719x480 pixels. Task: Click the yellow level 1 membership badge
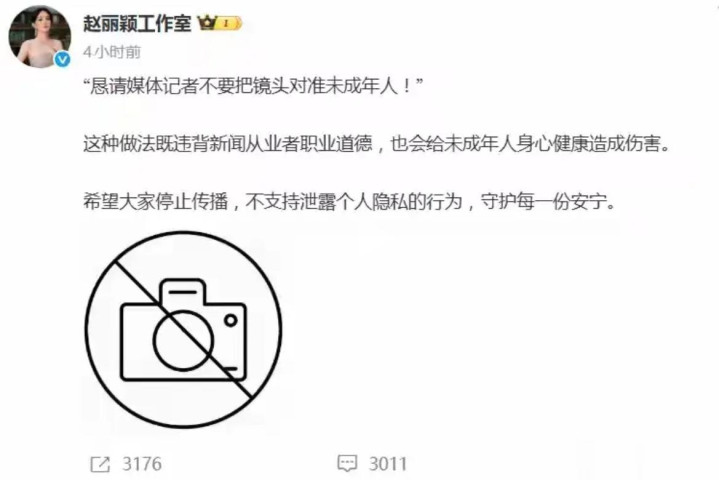point(229,23)
